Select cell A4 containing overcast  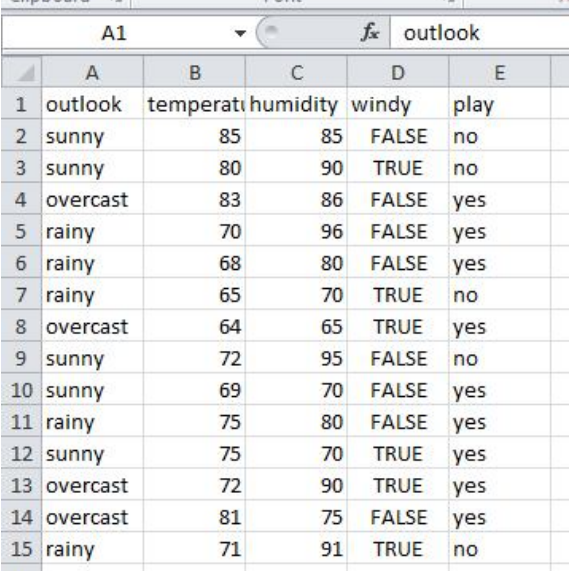click(92, 199)
